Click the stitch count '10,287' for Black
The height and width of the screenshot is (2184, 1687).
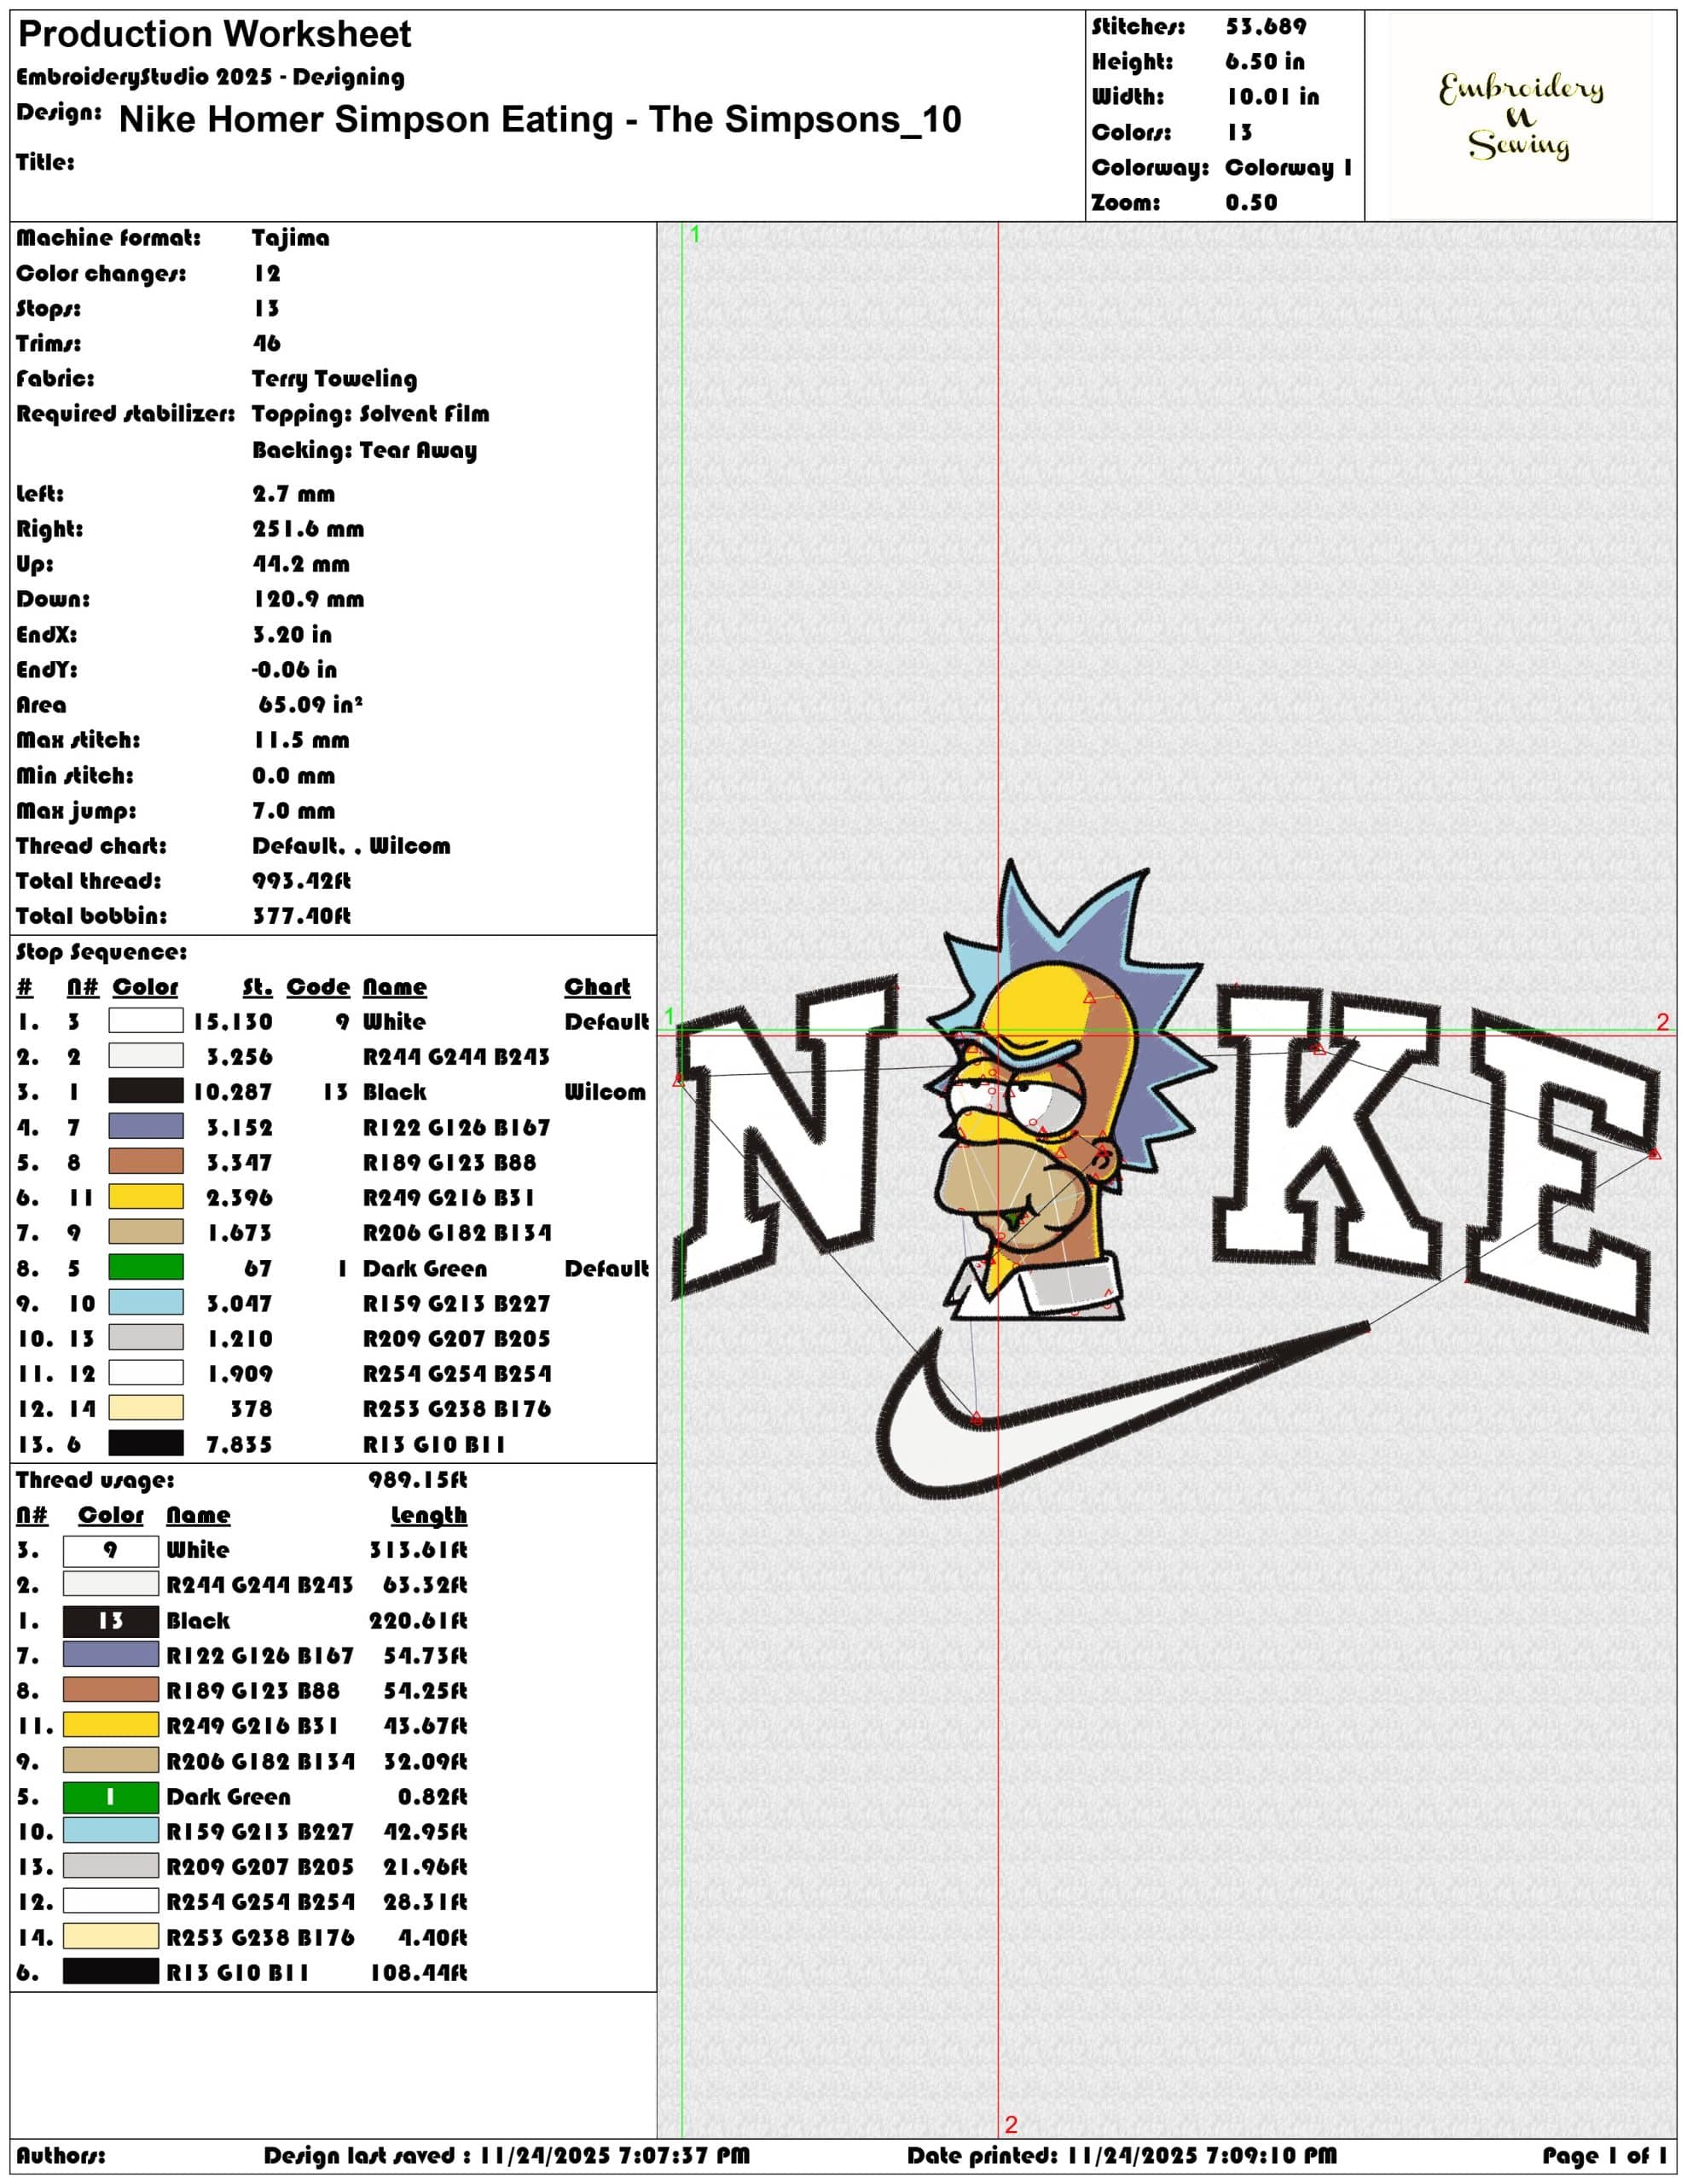point(232,1092)
